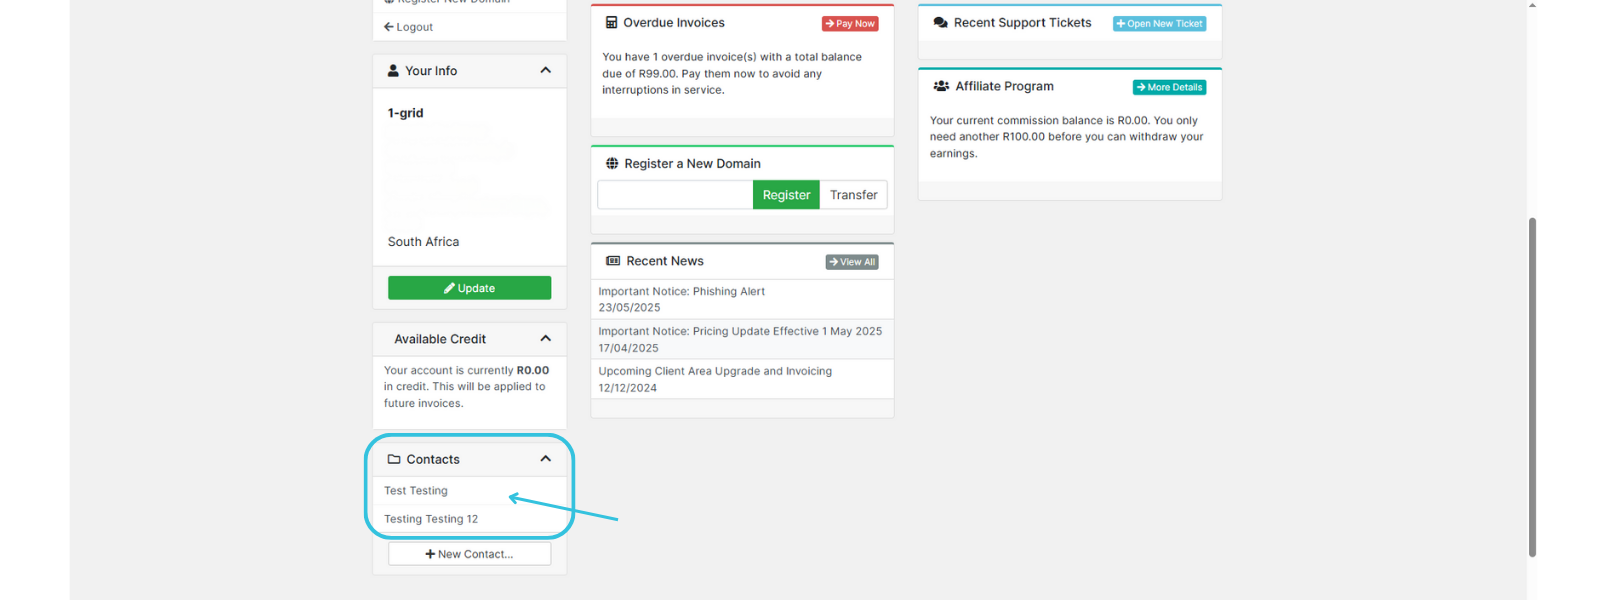Collapse the Your Info panel chevron
The width and height of the screenshot is (1600, 600).
(545, 70)
